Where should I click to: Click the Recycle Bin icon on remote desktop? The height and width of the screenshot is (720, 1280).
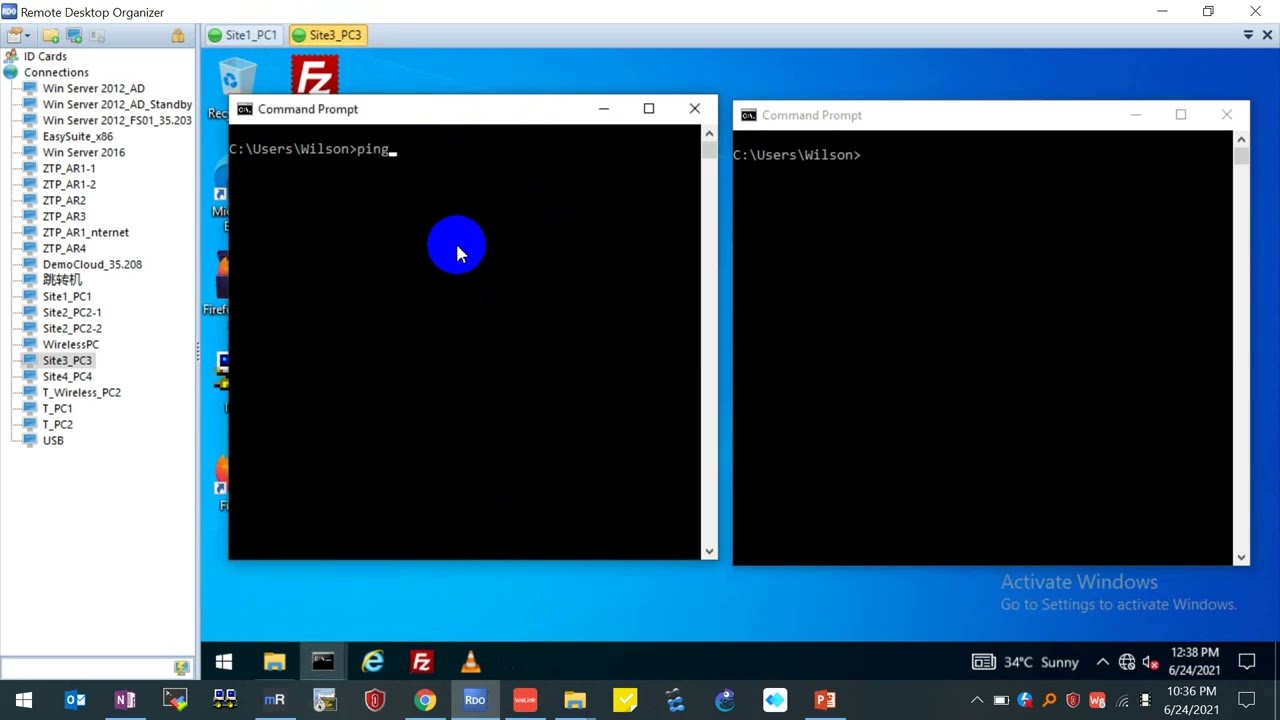[x=237, y=78]
